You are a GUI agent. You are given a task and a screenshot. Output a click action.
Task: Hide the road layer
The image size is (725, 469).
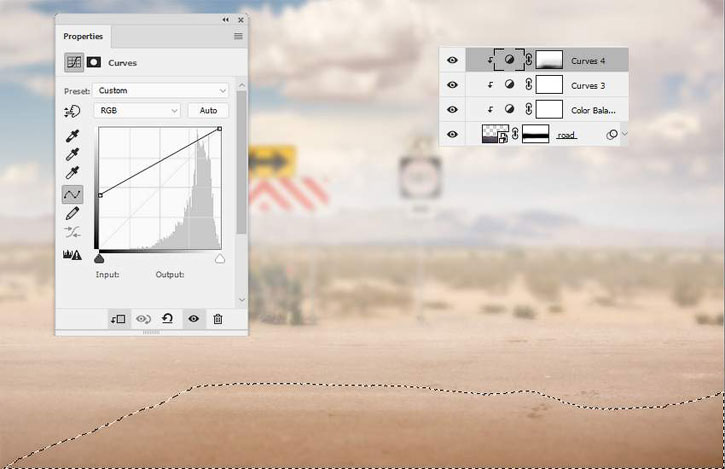coord(452,134)
